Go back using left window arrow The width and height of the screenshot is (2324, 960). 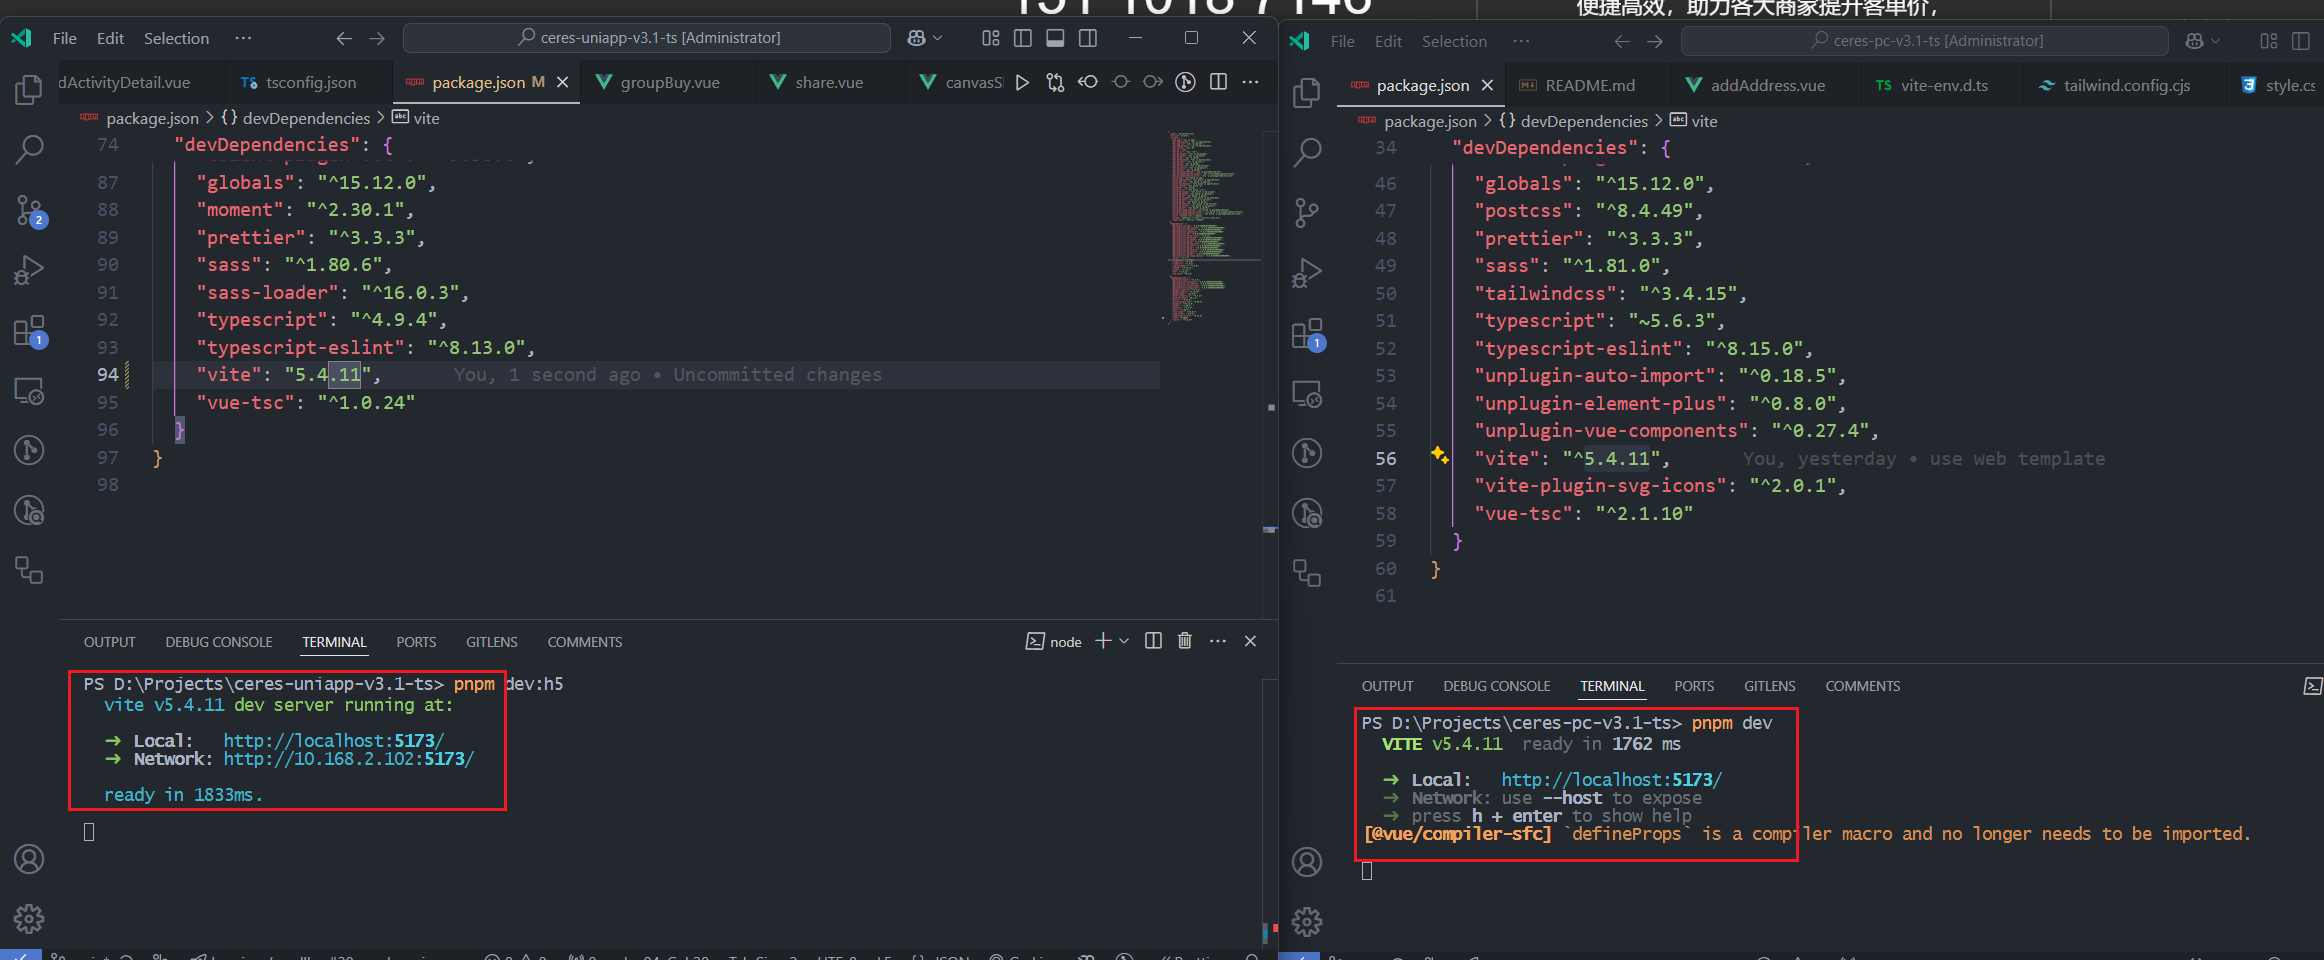344,38
